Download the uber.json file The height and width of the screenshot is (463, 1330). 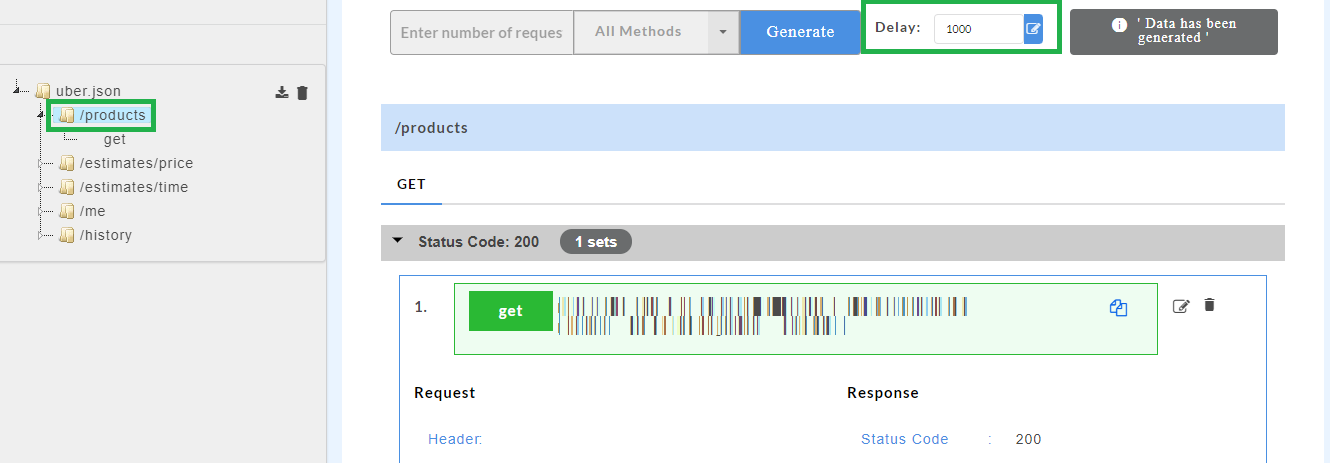(282, 92)
